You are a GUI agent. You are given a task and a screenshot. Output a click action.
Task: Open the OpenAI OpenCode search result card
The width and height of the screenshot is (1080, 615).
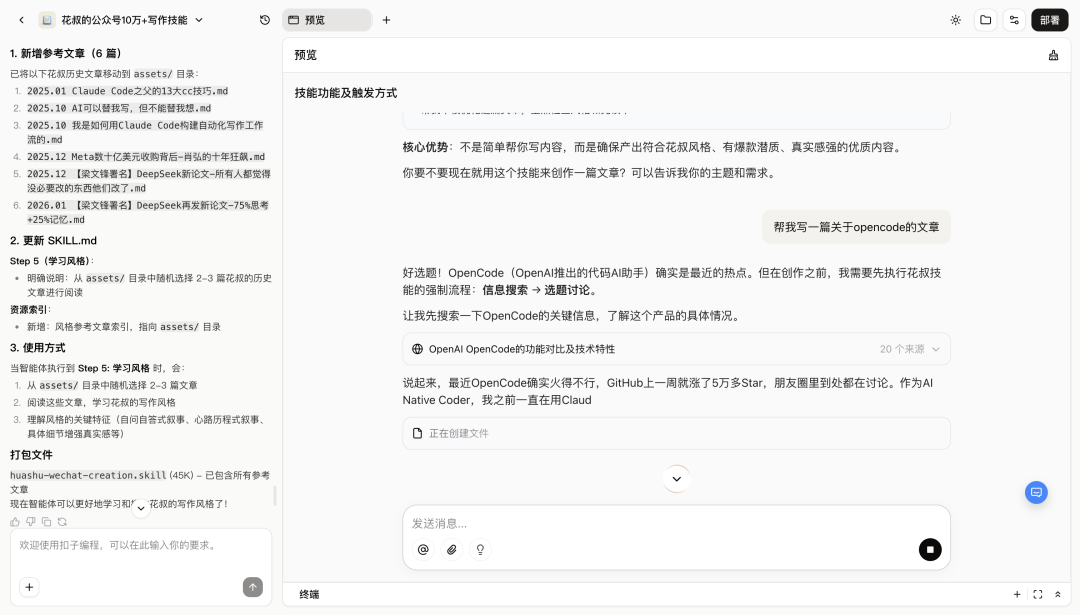(x=676, y=349)
